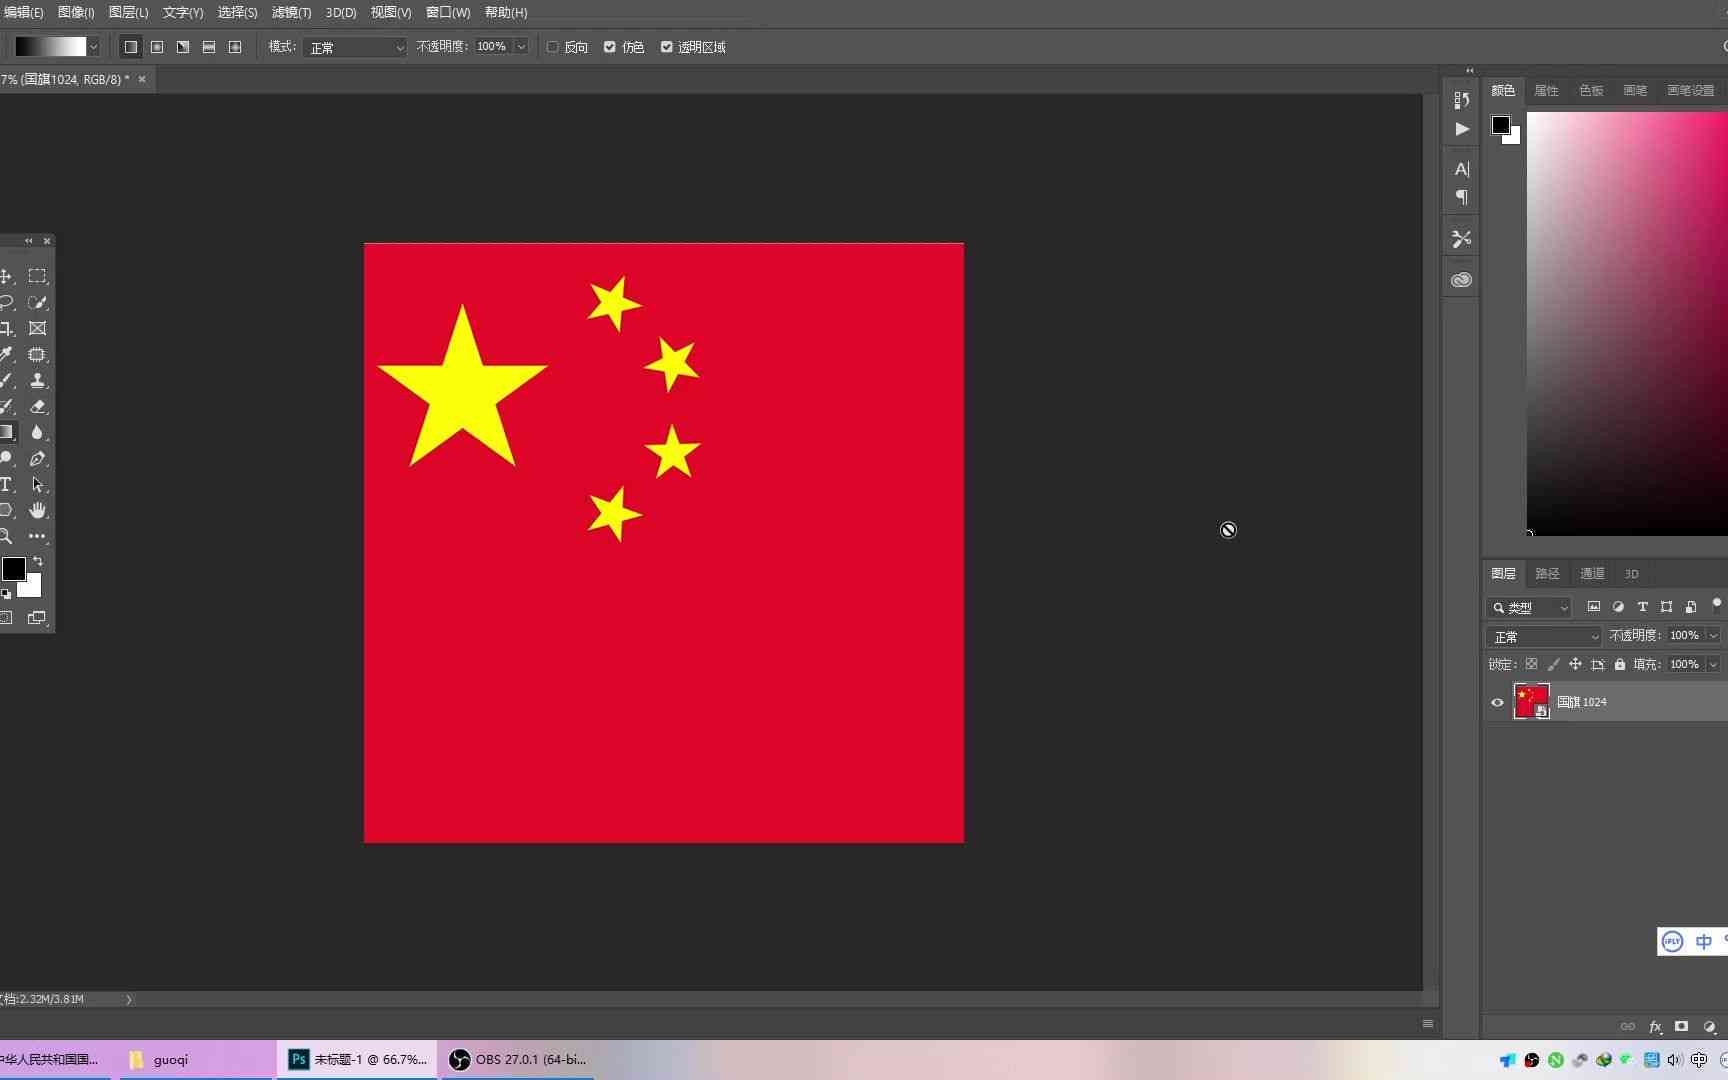
Task: Change screen mode in toolbox
Action: (x=37, y=618)
